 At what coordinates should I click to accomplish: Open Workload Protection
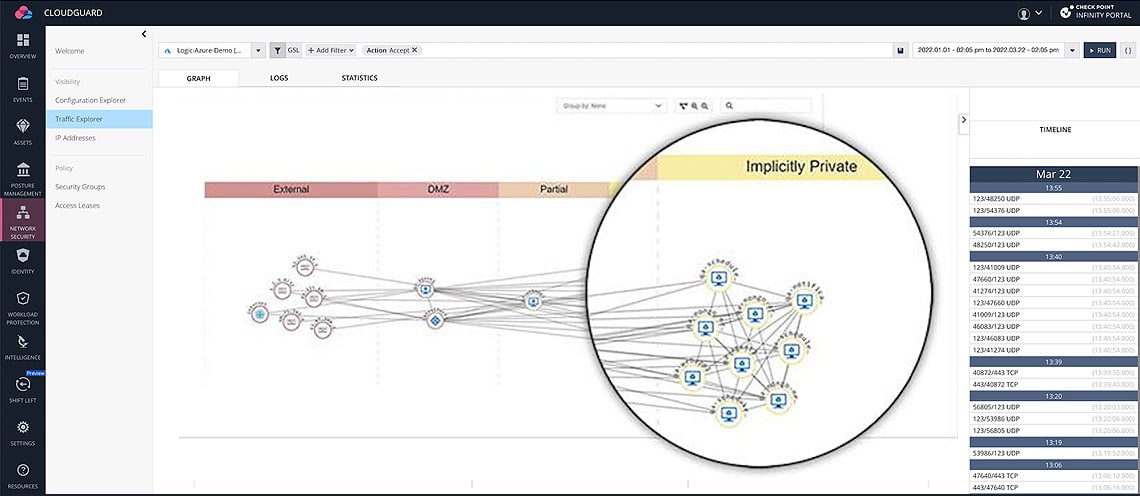tap(23, 308)
